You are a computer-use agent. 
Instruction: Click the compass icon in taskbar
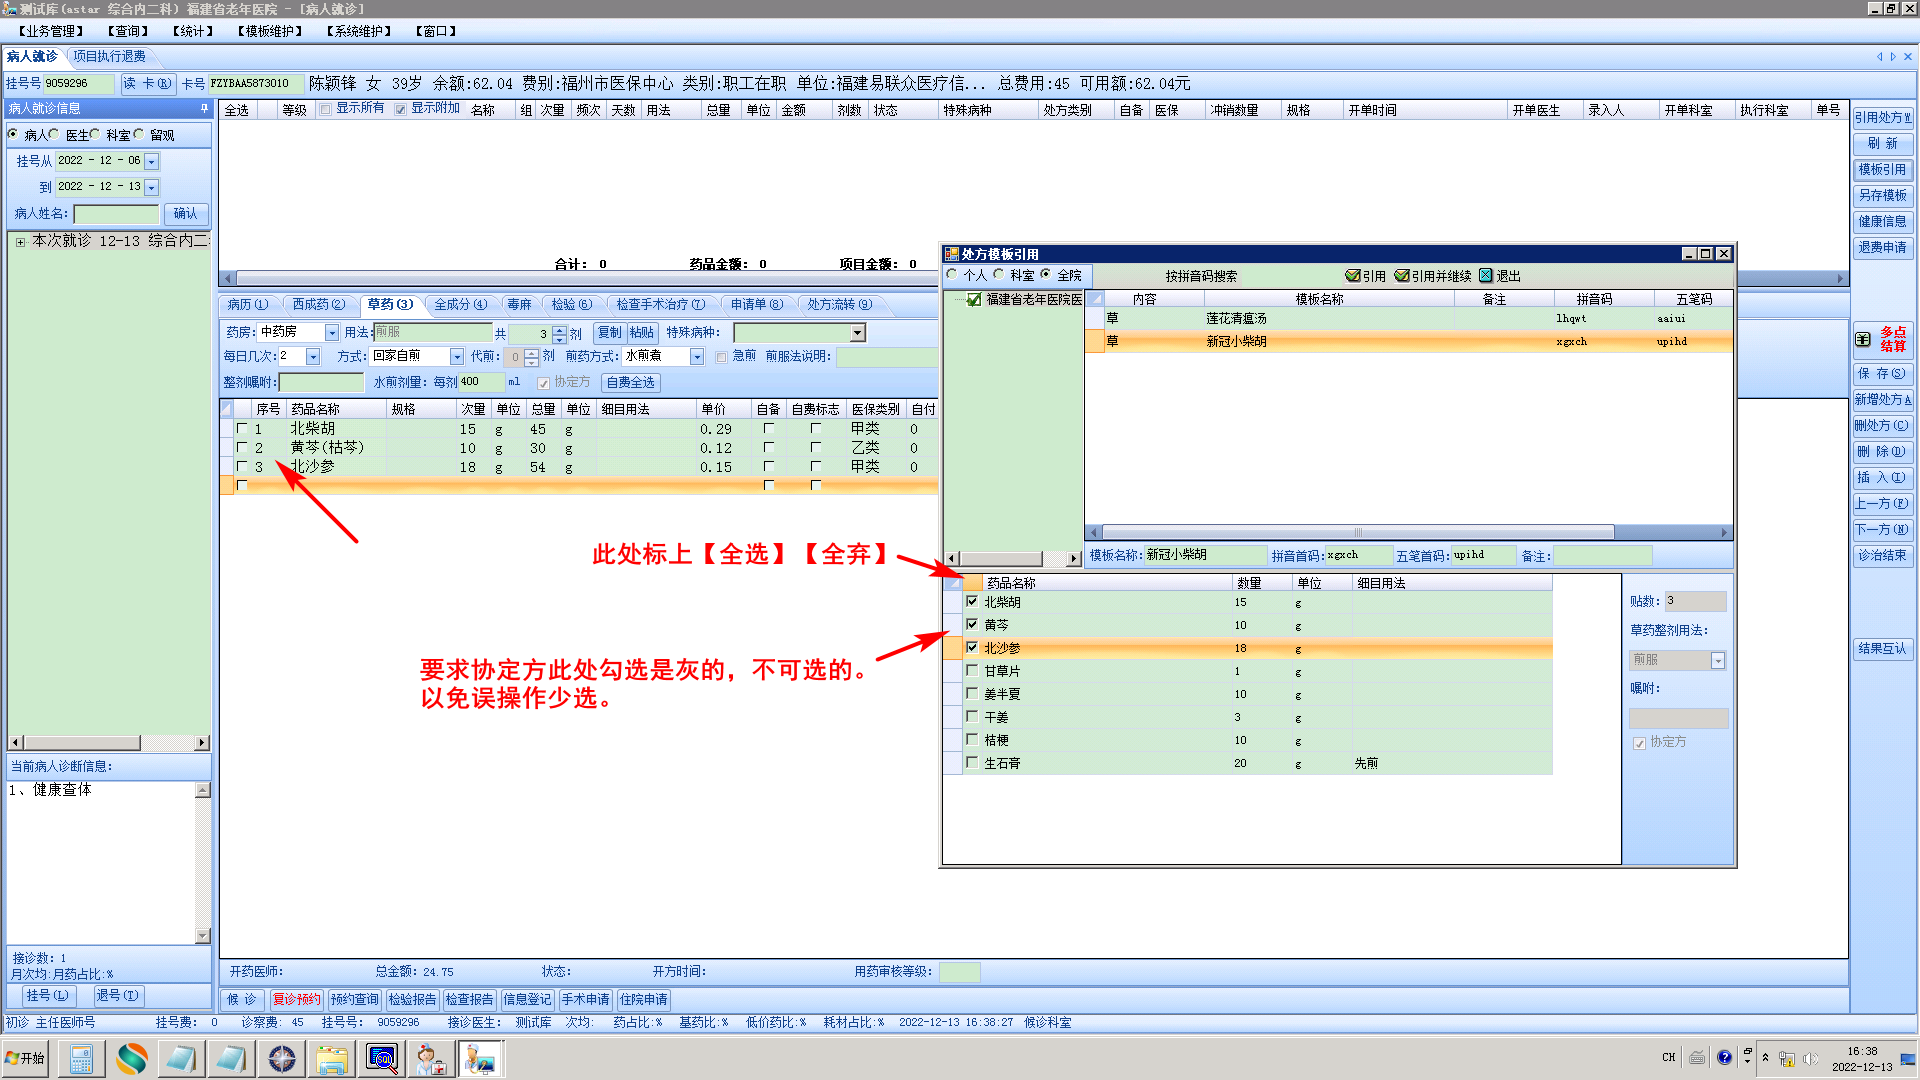tap(282, 1059)
